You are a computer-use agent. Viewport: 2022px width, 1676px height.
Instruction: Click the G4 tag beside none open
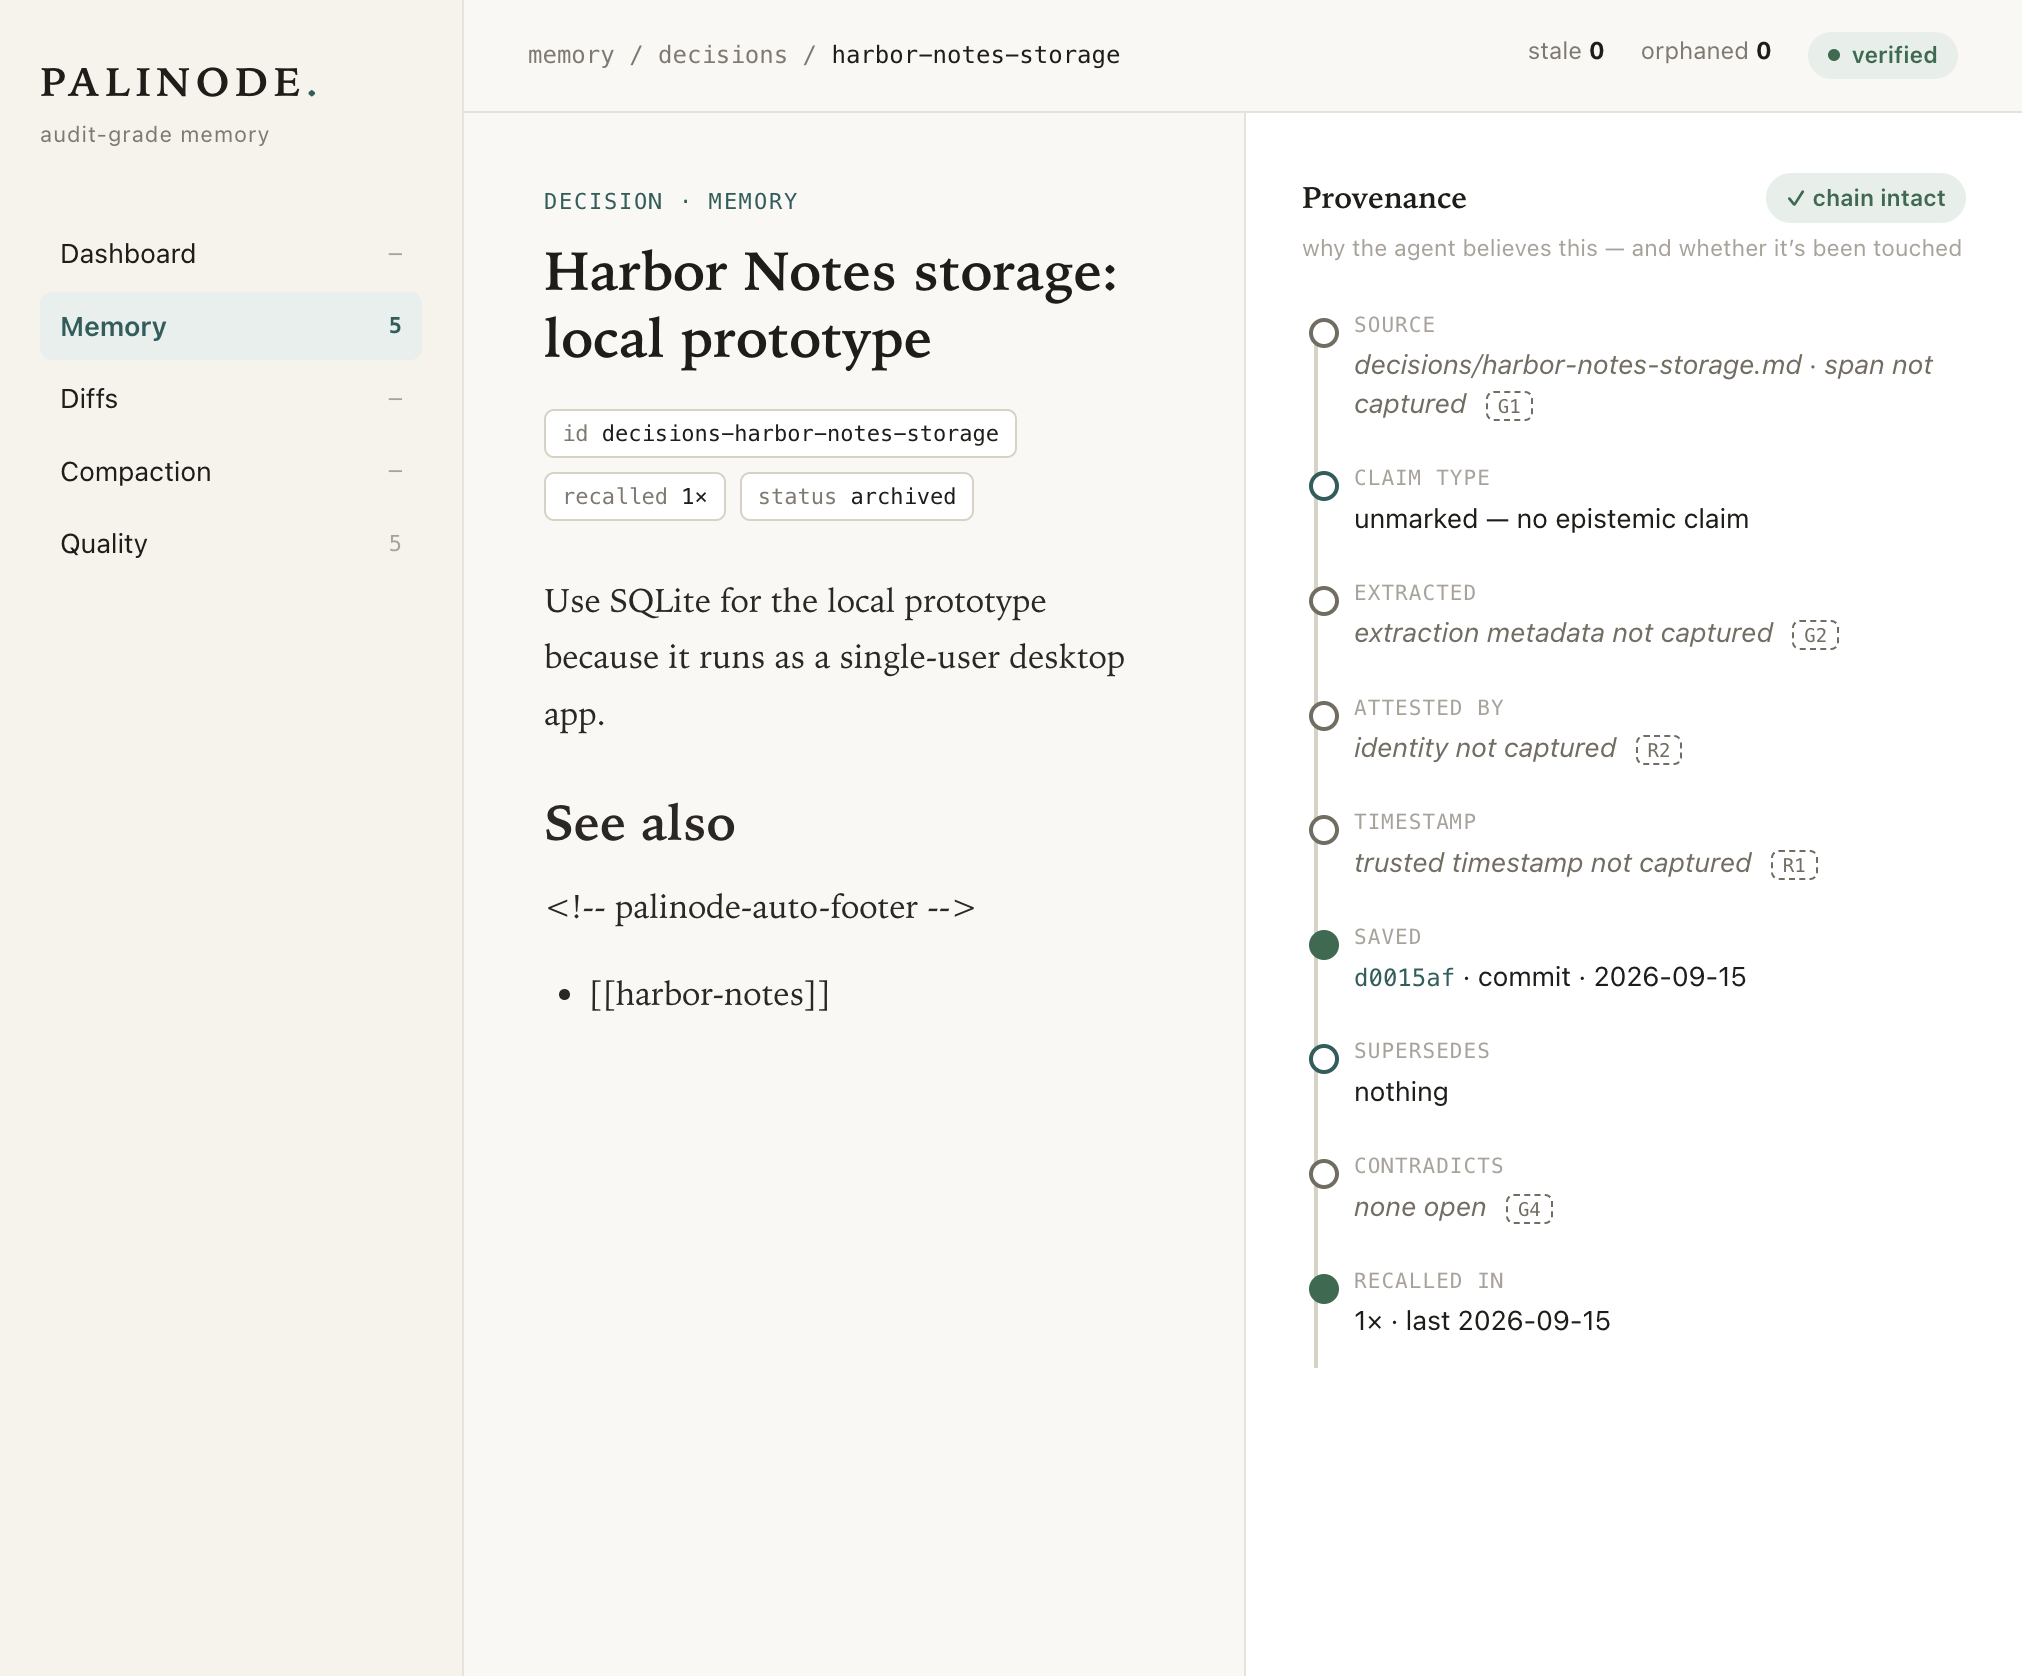coord(1529,1209)
